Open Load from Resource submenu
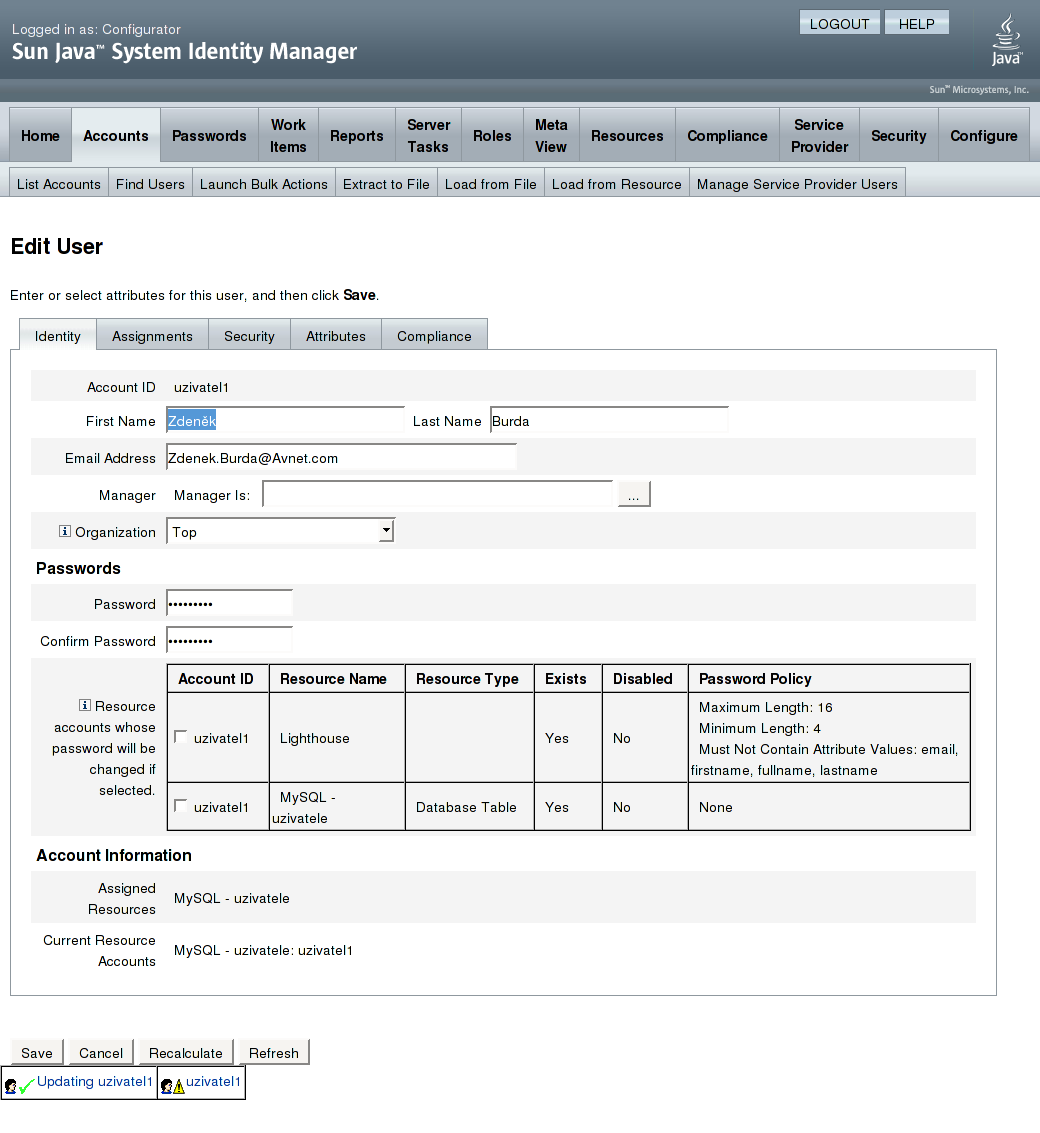The width and height of the screenshot is (1040, 1133). click(616, 184)
